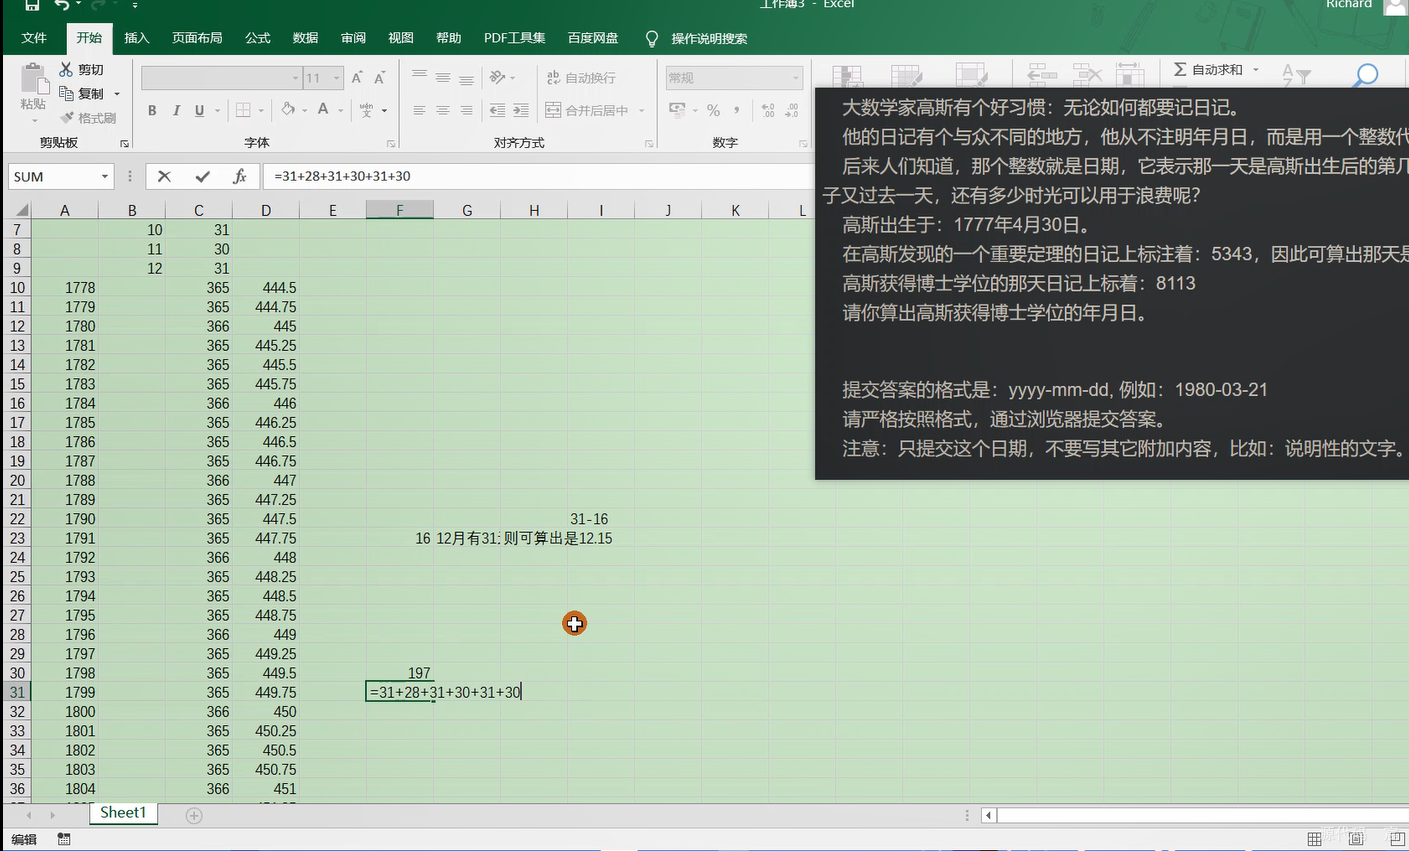Click the macro recording icon in the status bar
The width and height of the screenshot is (1409, 851).
pyautogui.click(x=64, y=839)
